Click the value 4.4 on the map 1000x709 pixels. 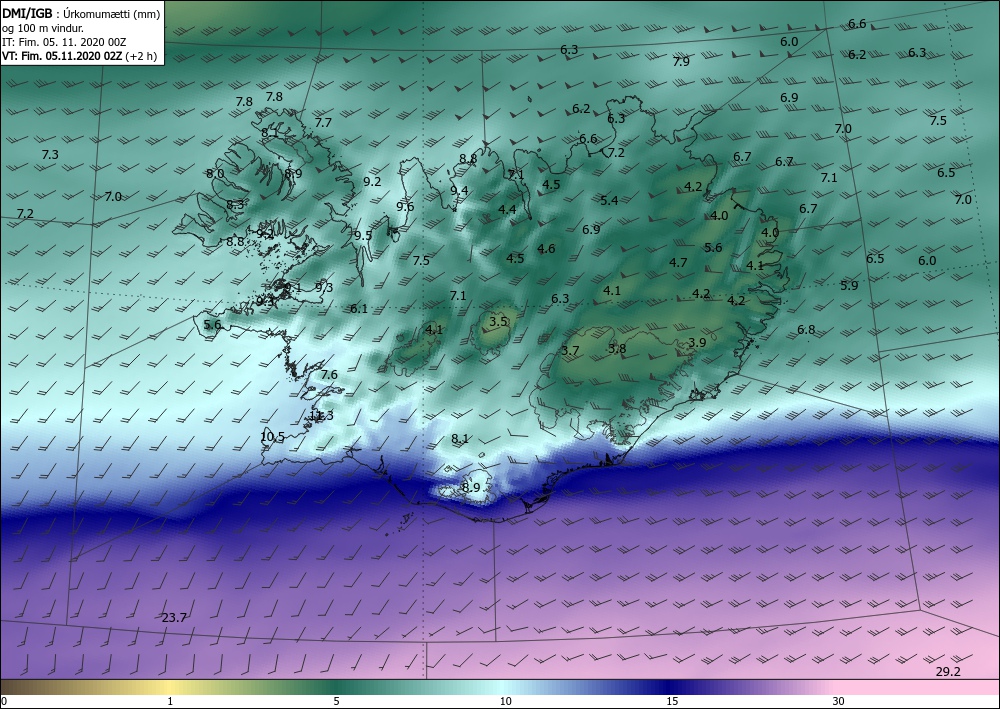coord(507,209)
